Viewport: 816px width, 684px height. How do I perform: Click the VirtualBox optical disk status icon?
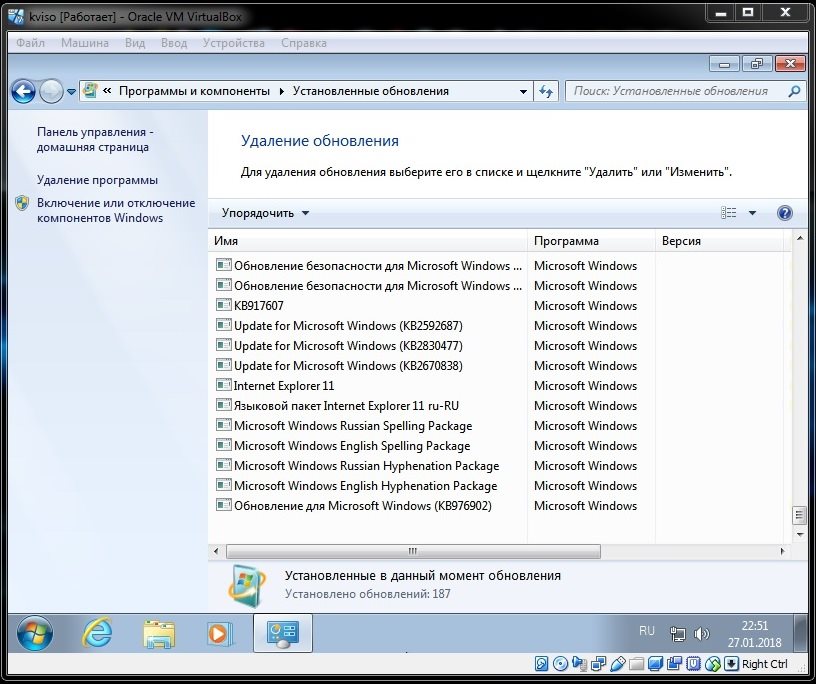560,664
